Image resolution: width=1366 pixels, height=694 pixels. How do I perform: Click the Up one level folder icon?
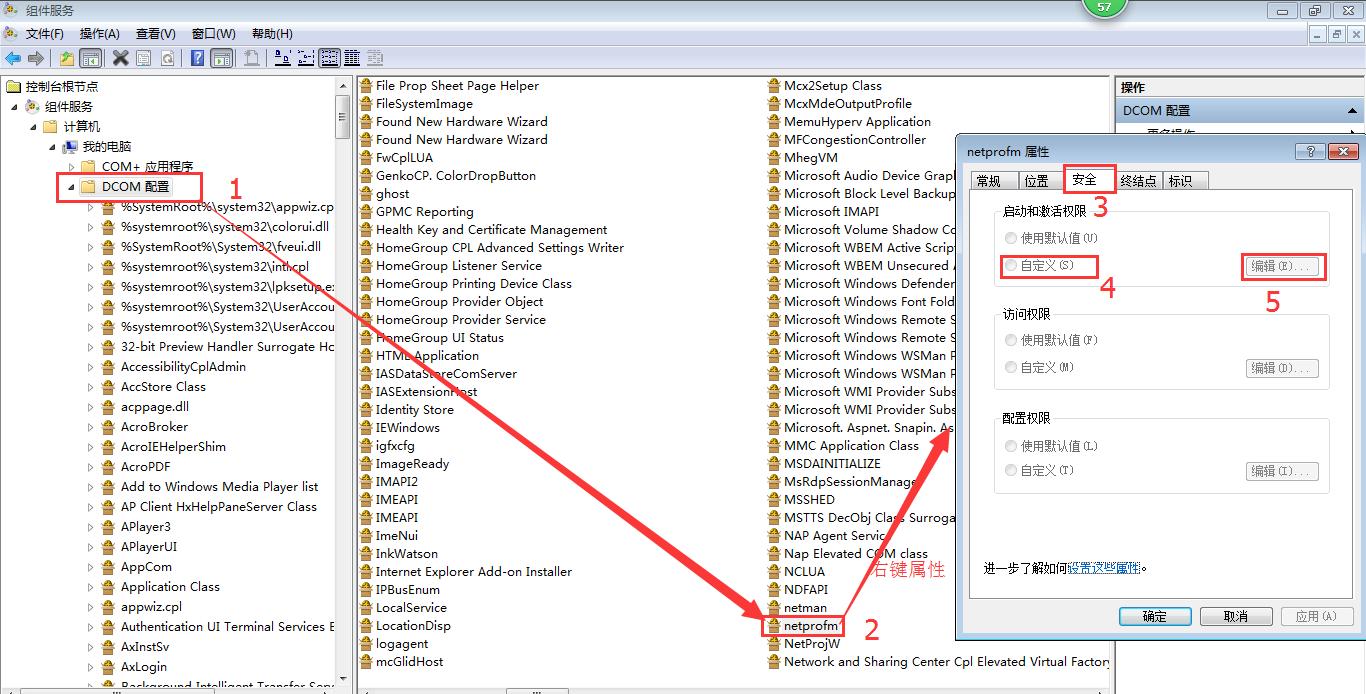click(67, 58)
